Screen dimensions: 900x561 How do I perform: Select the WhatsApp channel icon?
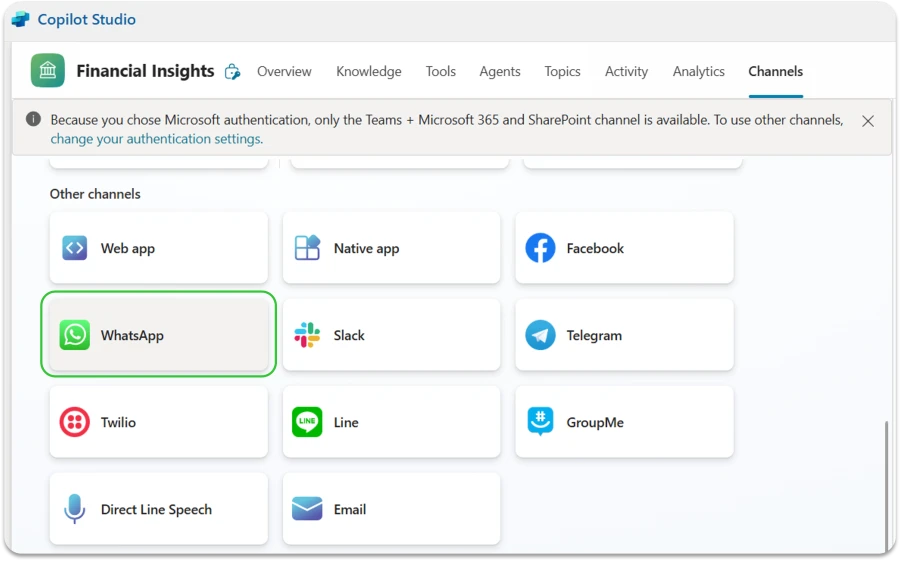[x=75, y=335]
